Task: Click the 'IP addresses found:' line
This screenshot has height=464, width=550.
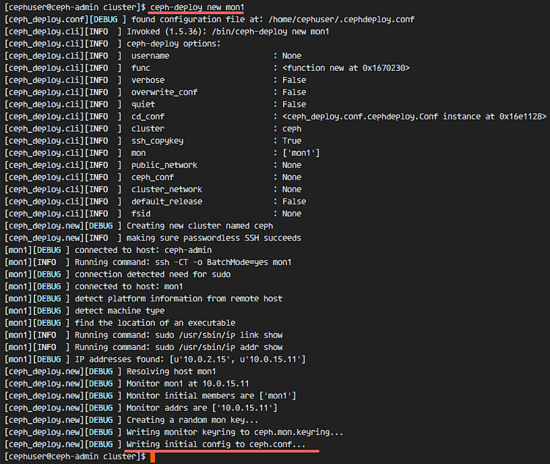Action: tap(190, 359)
